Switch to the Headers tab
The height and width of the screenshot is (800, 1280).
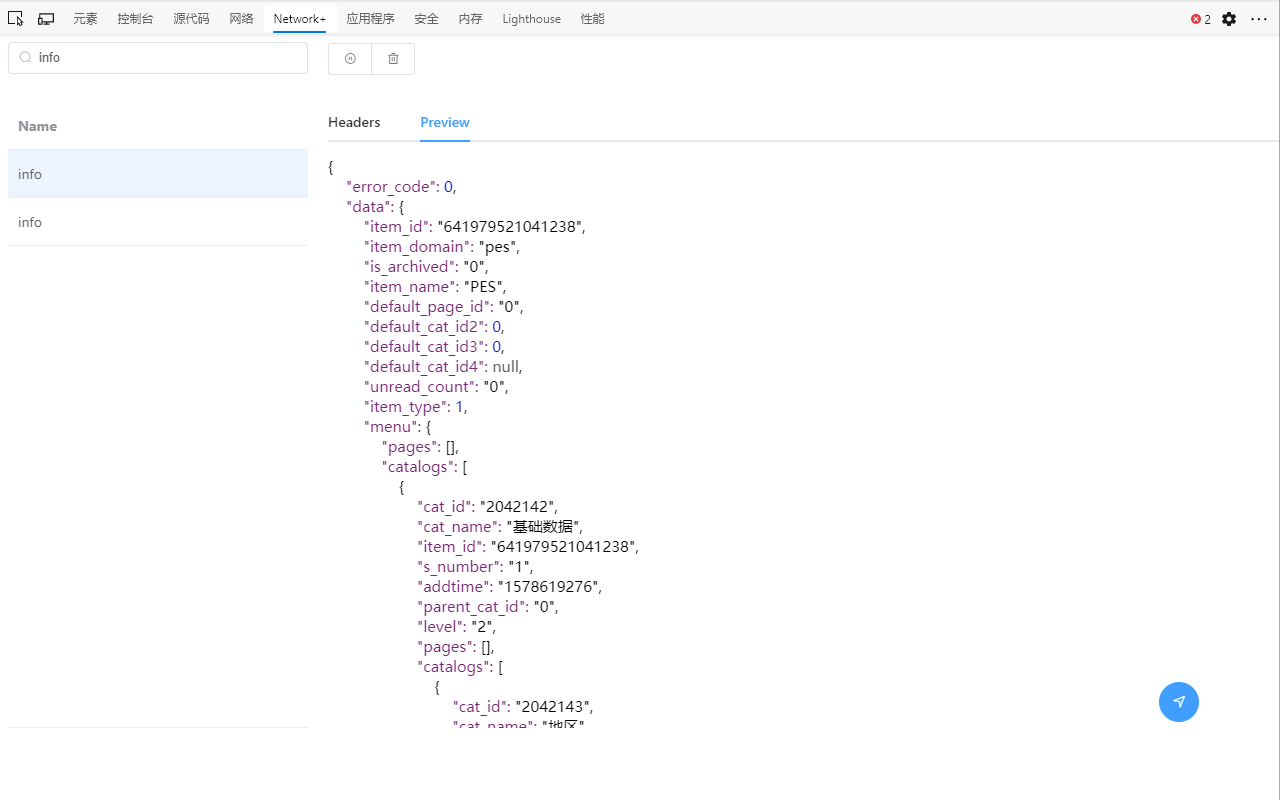coord(354,122)
